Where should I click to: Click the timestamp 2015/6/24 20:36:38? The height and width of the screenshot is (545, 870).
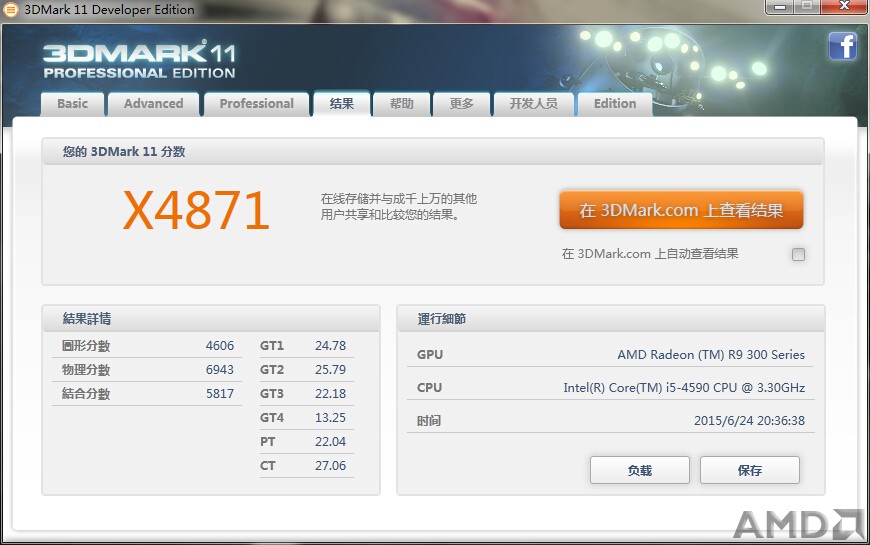tap(749, 421)
